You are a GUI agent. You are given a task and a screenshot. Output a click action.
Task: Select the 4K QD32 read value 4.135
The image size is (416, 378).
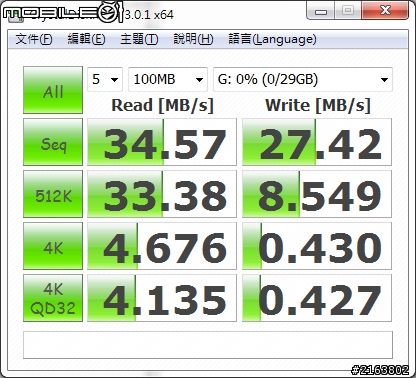(162, 298)
